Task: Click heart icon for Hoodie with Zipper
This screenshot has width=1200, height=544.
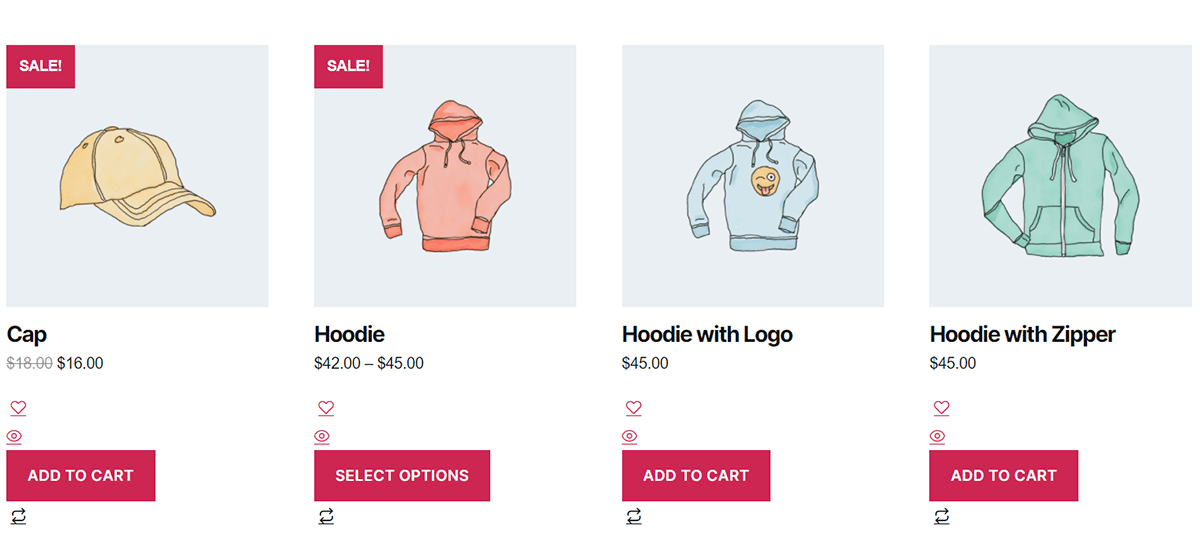Action: pyautogui.click(x=941, y=408)
